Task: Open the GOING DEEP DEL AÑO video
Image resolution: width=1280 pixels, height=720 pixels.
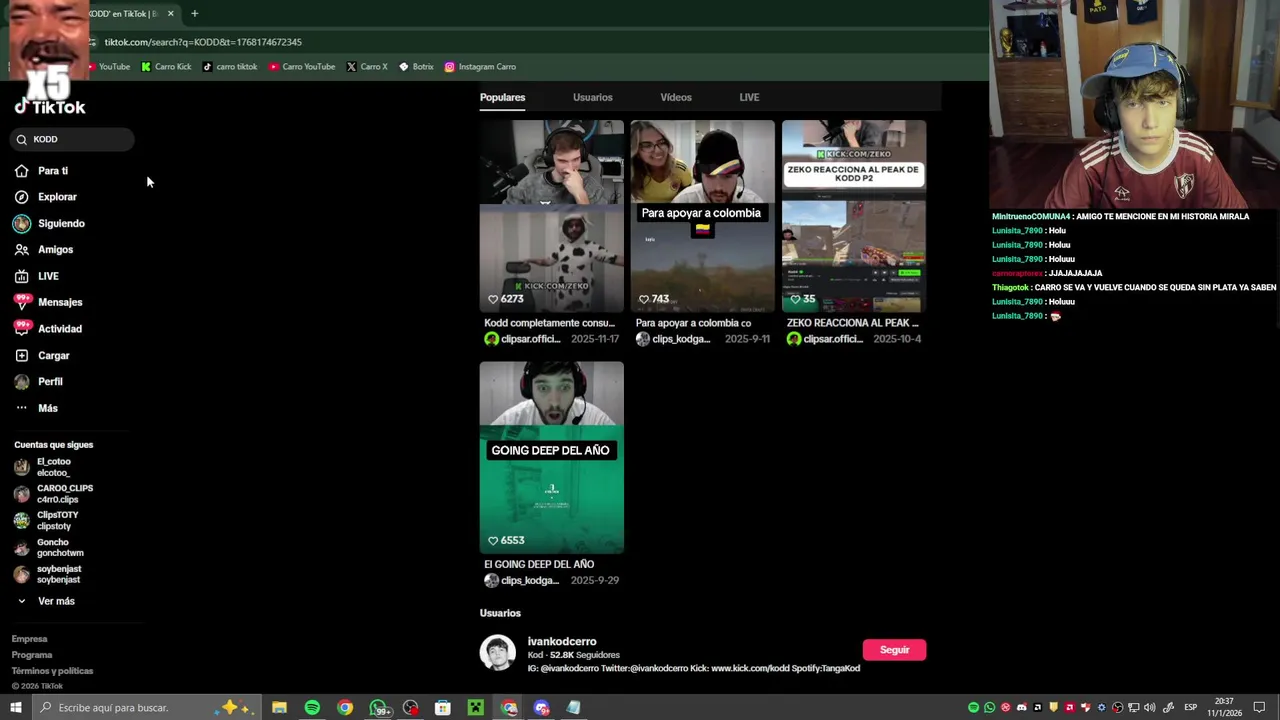Action: 551,457
